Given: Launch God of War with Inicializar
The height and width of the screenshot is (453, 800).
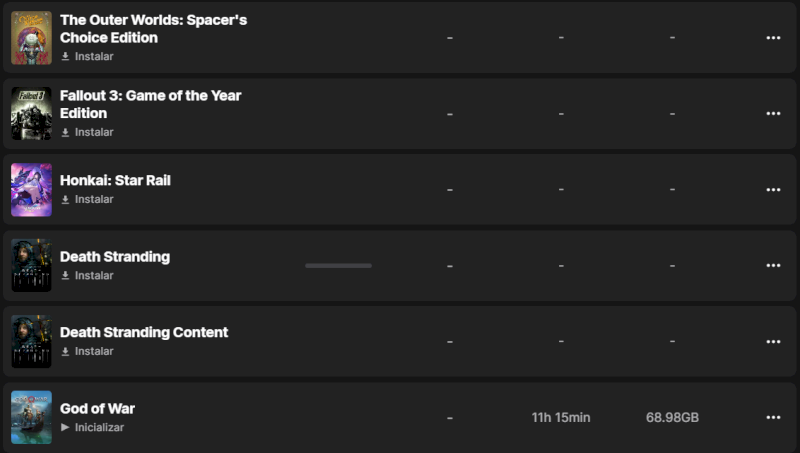Looking at the screenshot, I should 99,427.
